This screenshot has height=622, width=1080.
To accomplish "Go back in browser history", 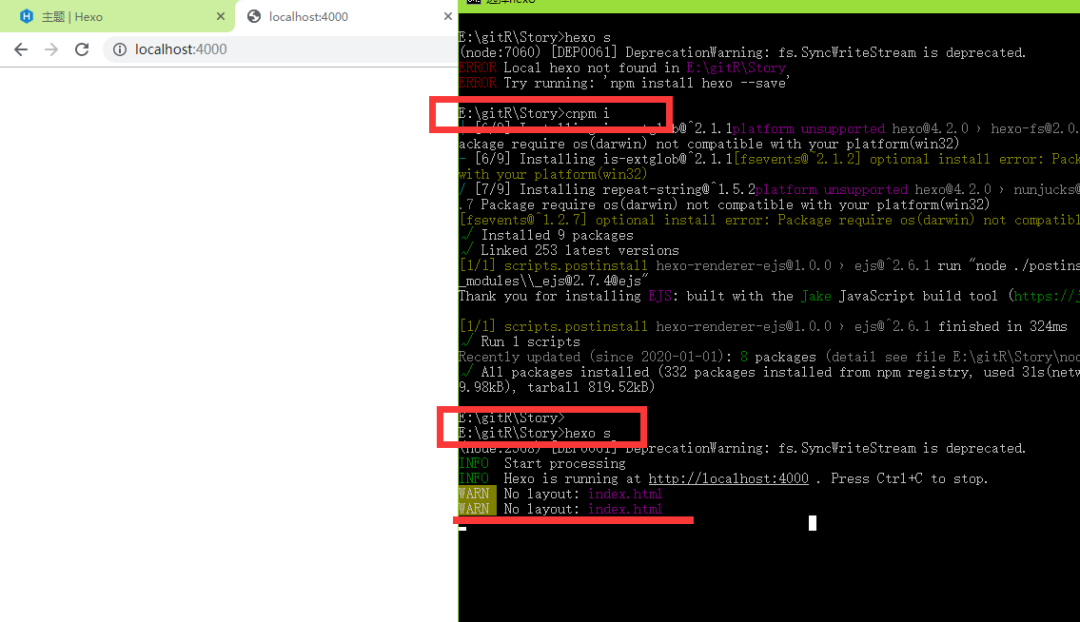I will point(21,50).
